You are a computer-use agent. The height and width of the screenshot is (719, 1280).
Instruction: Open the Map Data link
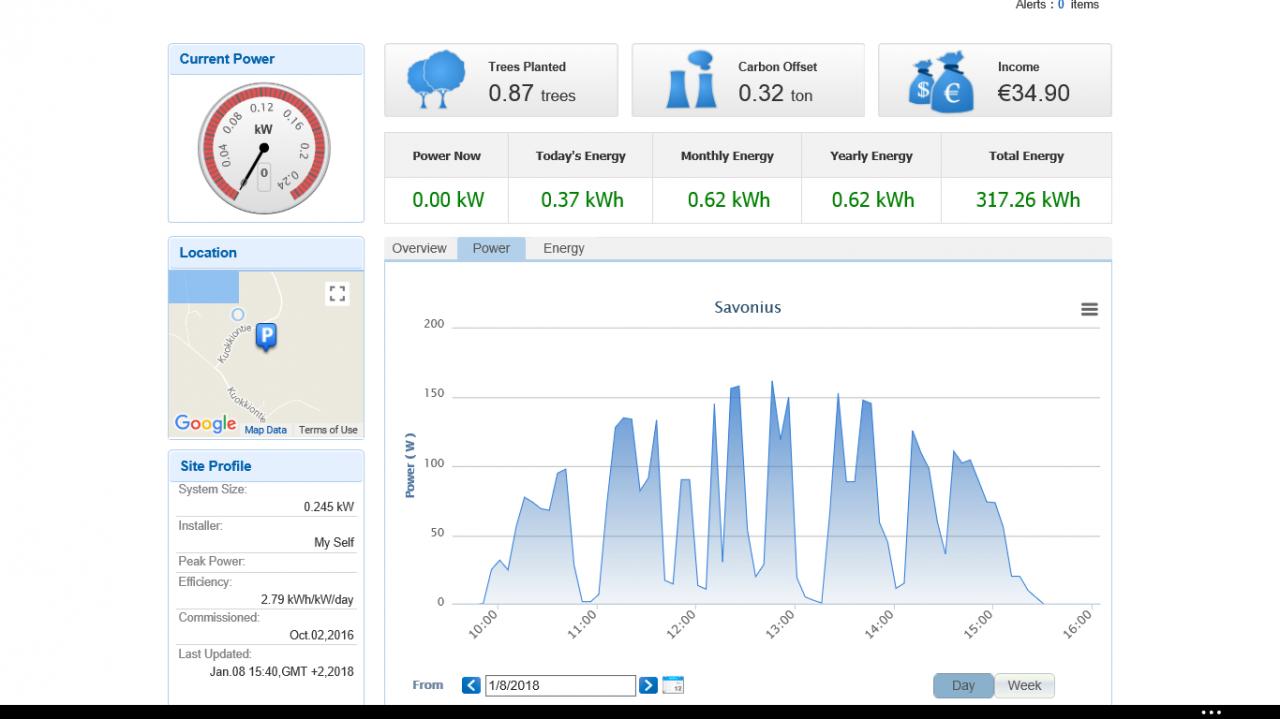(x=265, y=430)
